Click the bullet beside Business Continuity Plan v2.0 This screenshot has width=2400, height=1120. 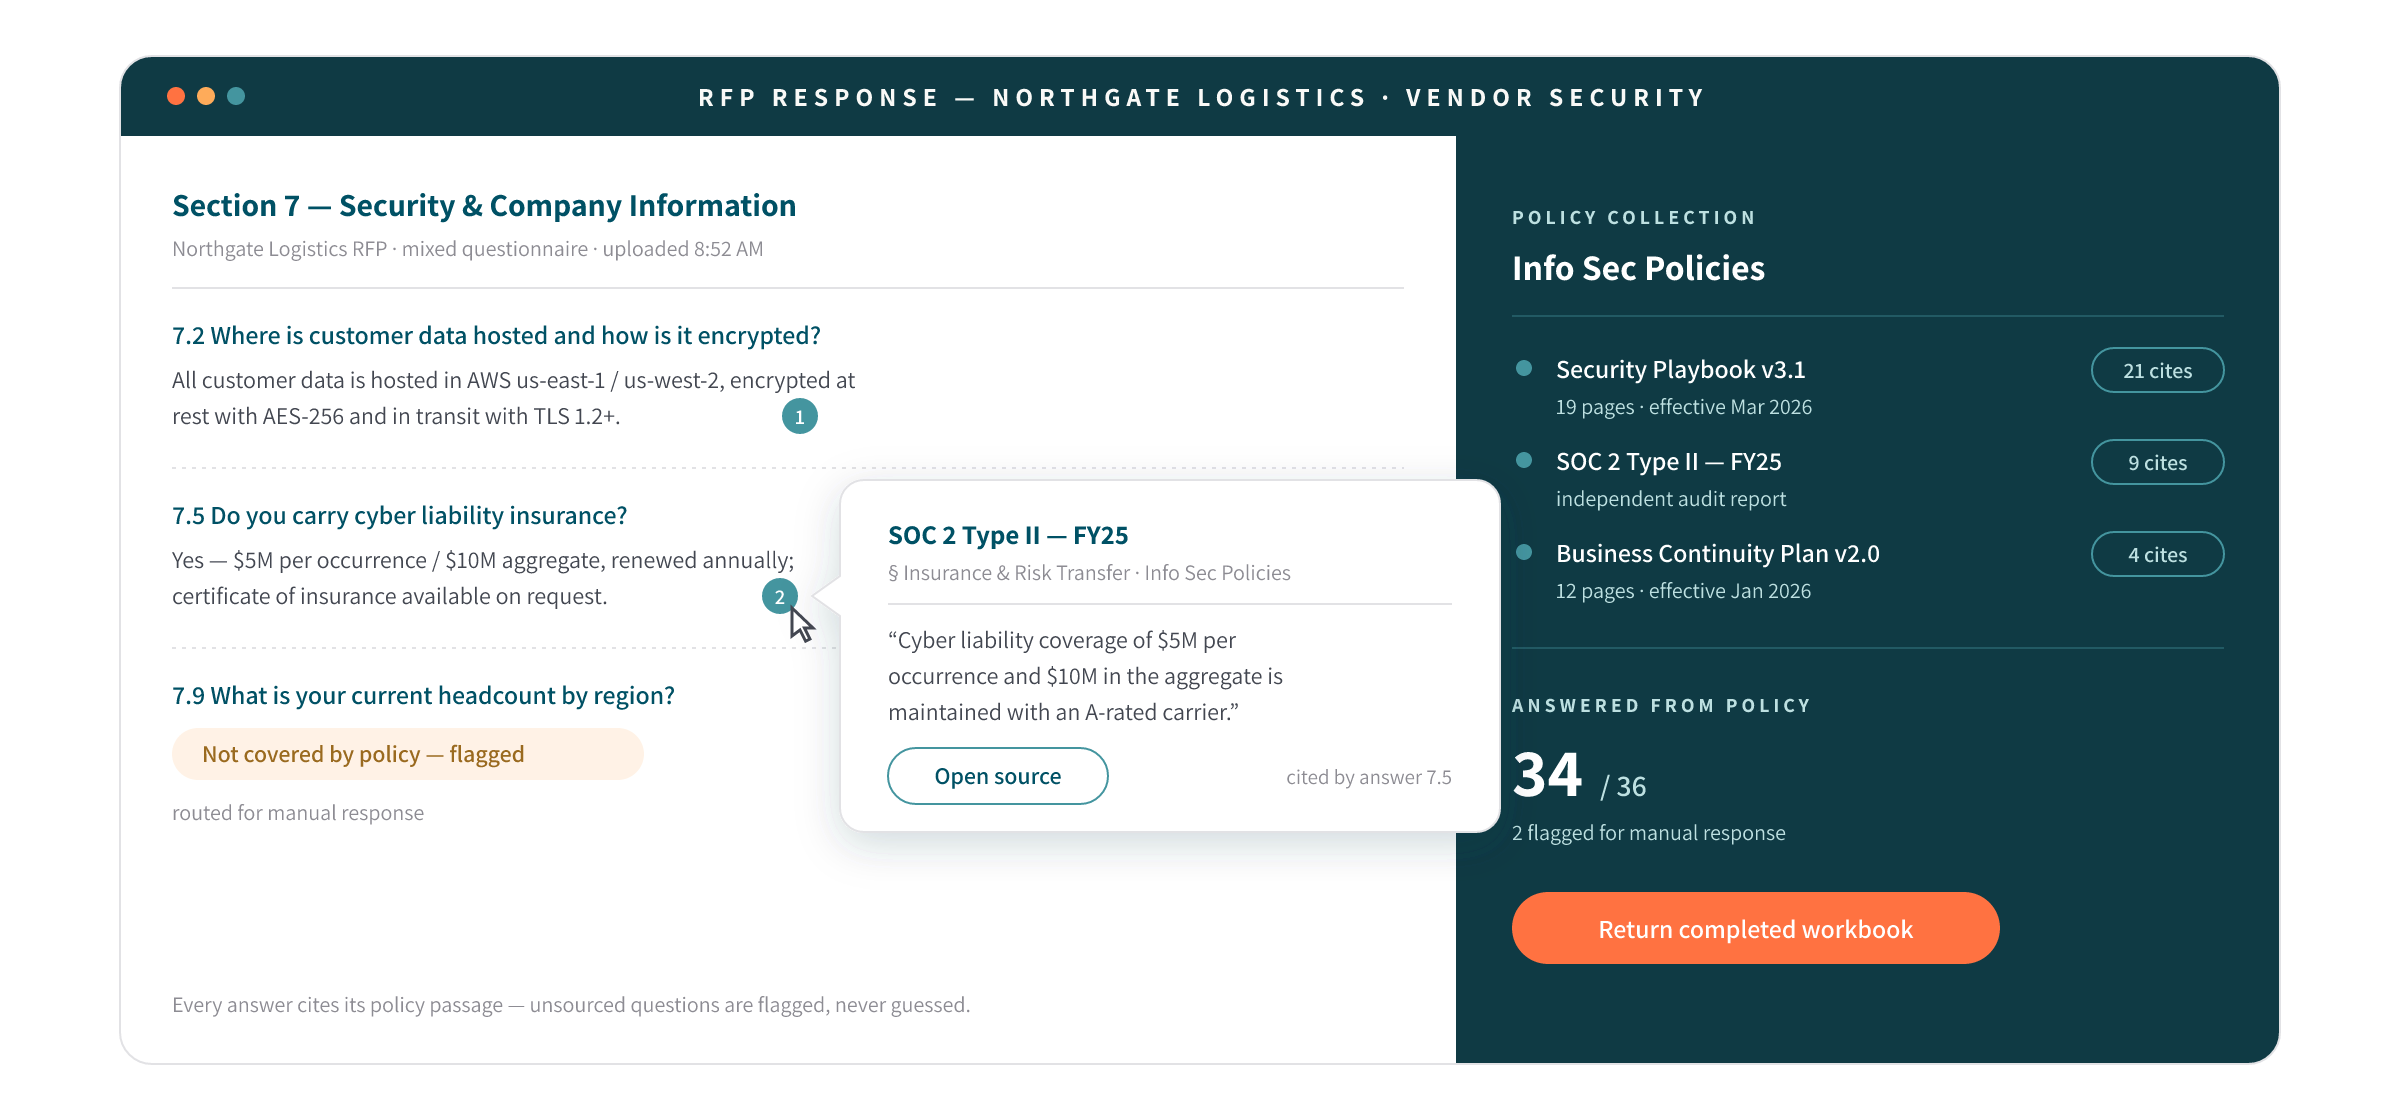1524,552
